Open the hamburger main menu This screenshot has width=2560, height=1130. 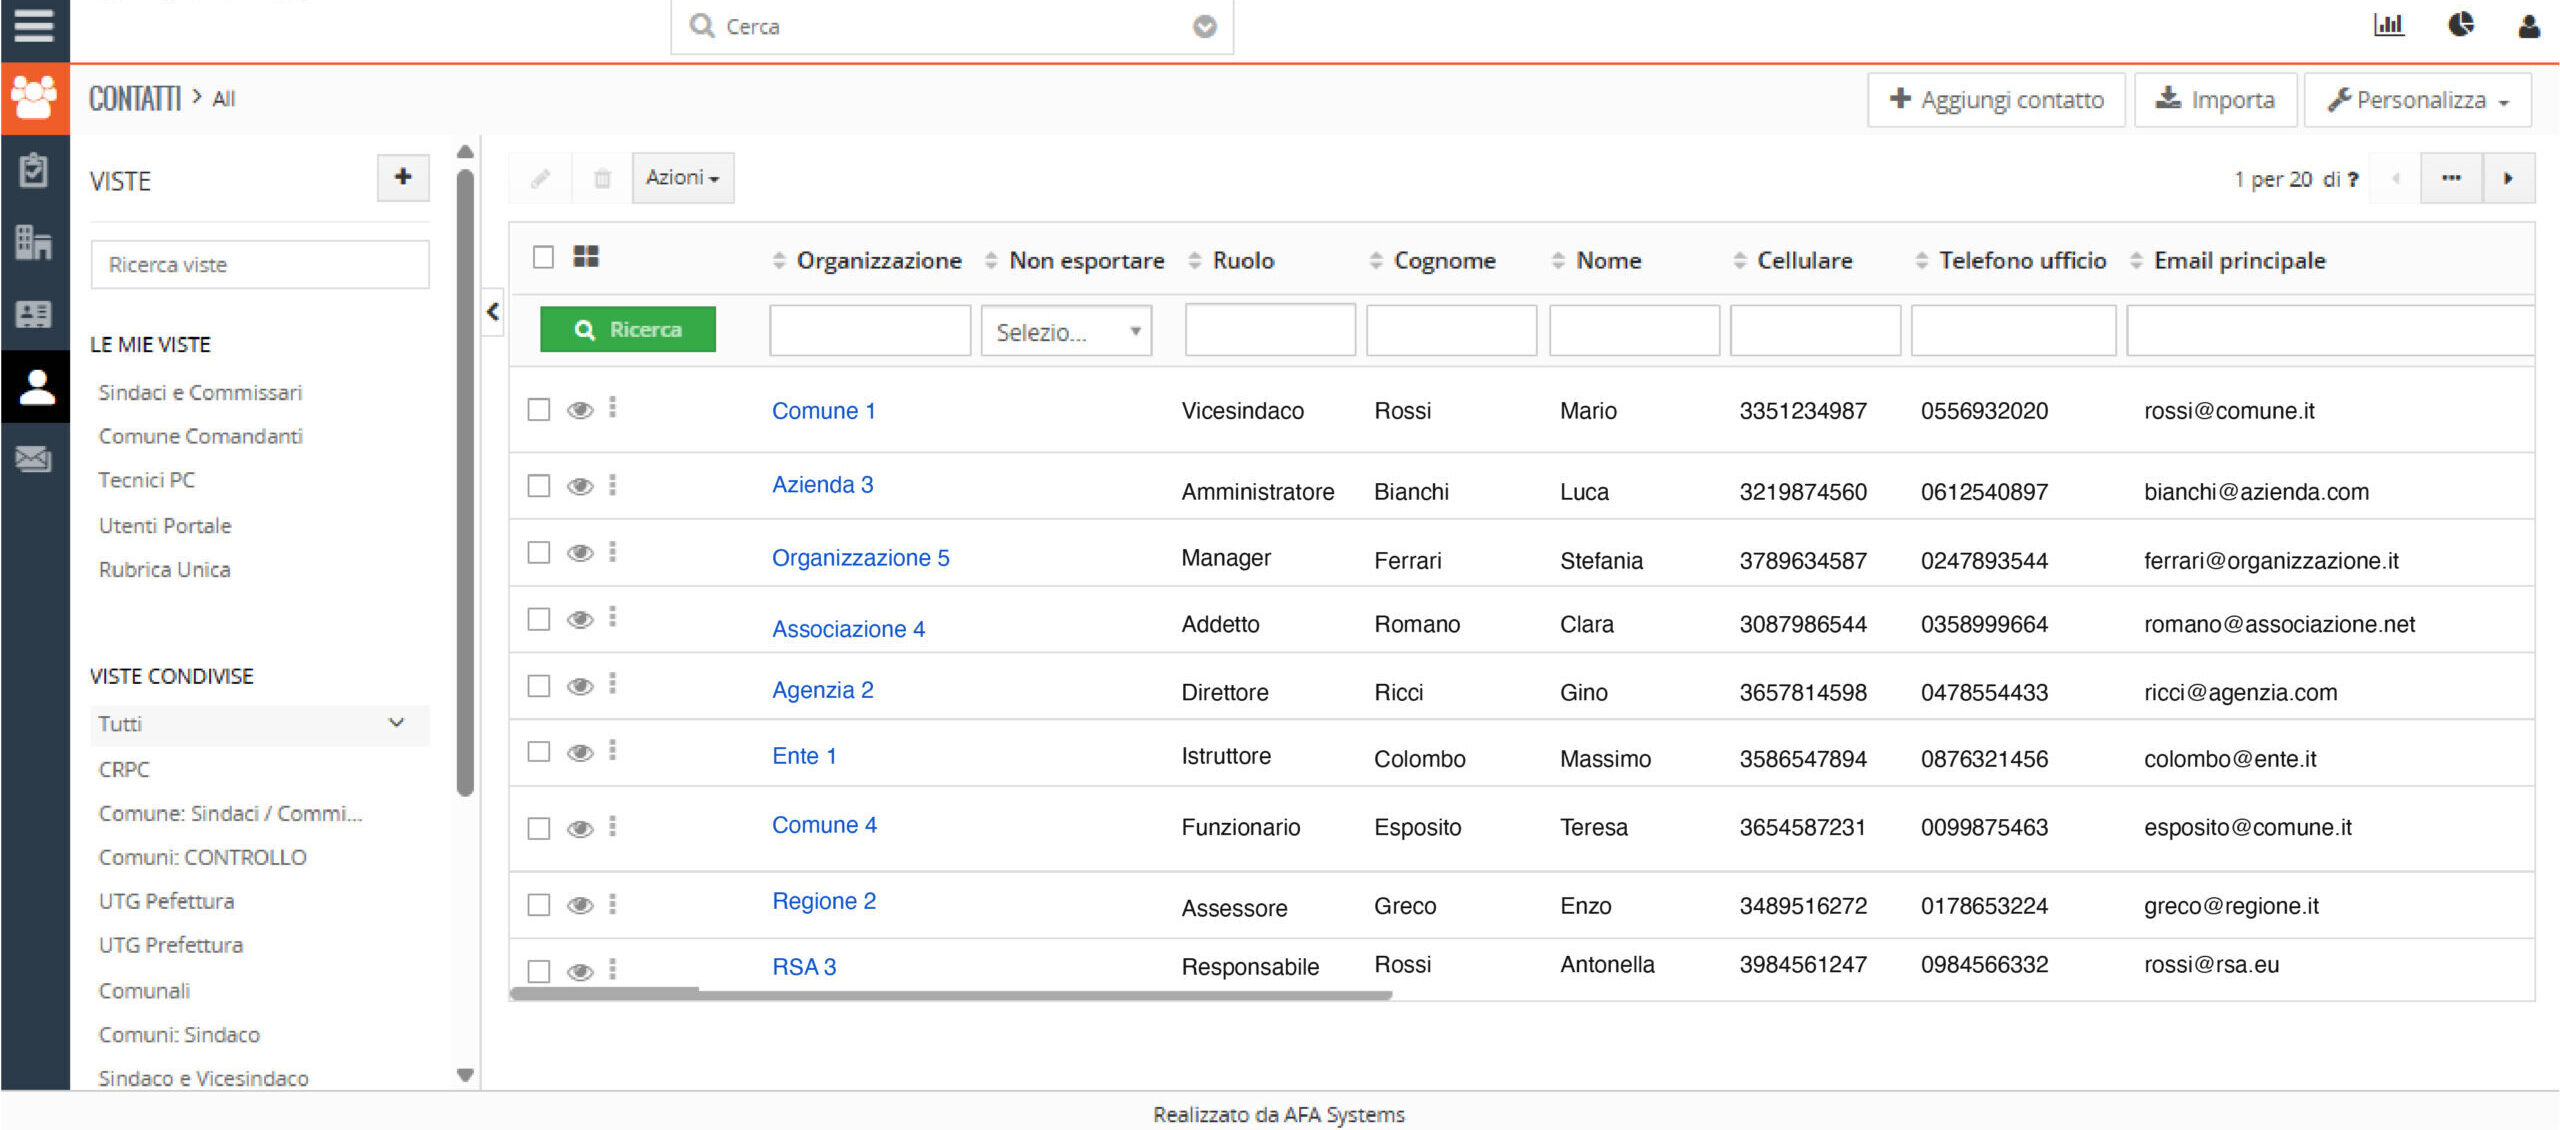pos(34,26)
